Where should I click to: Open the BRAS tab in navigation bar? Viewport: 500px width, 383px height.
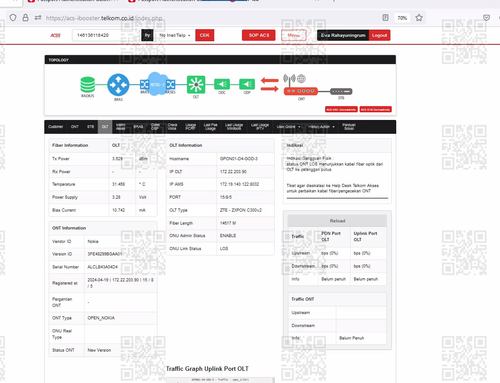tap(138, 127)
